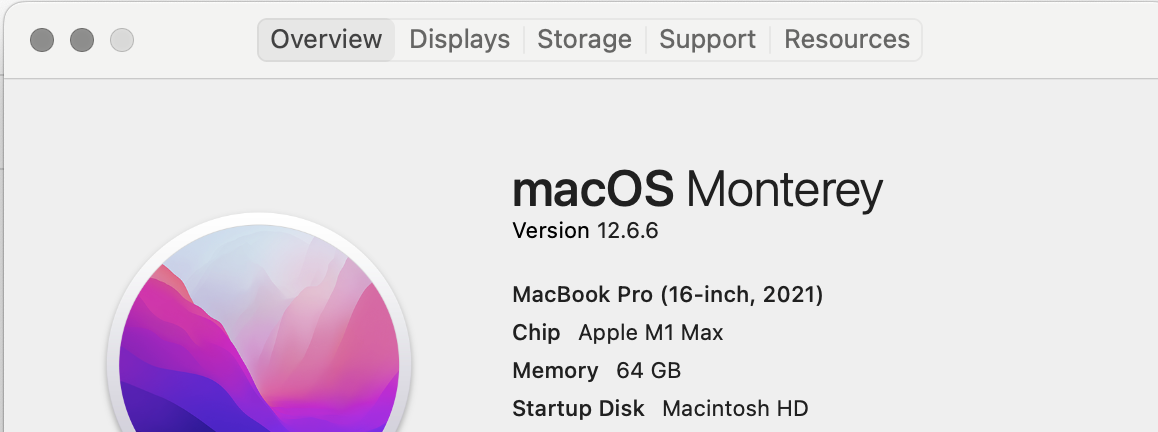This screenshot has width=1158, height=432.
Task: Click the Apple M1 Max chip value
Action: pyautogui.click(x=651, y=333)
